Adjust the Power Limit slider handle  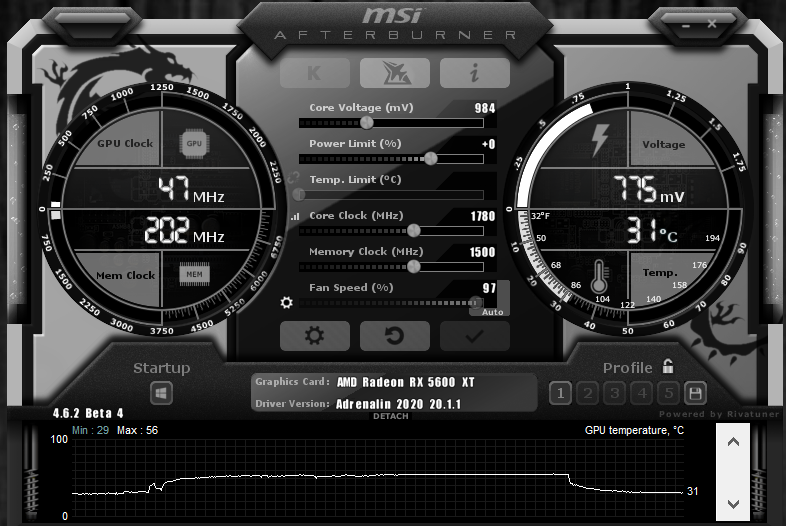tap(431, 158)
